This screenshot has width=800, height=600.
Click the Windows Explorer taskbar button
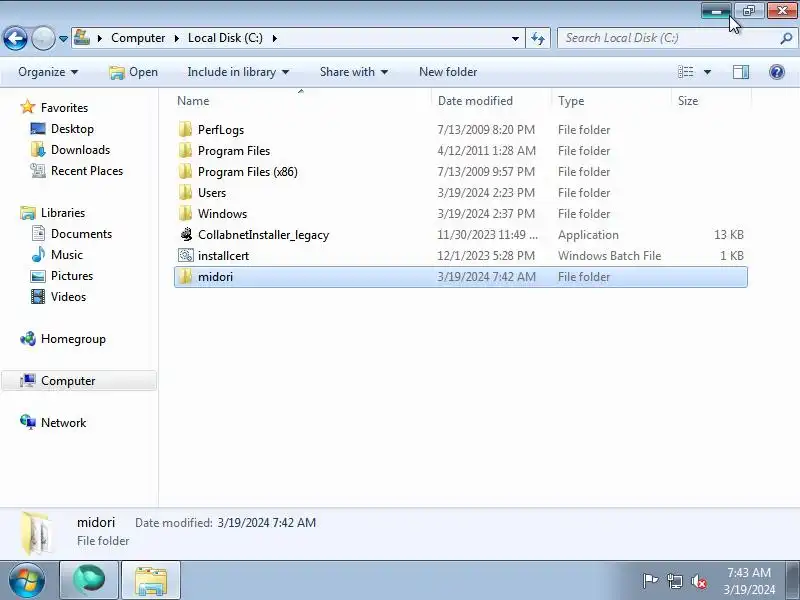pos(151,581)
